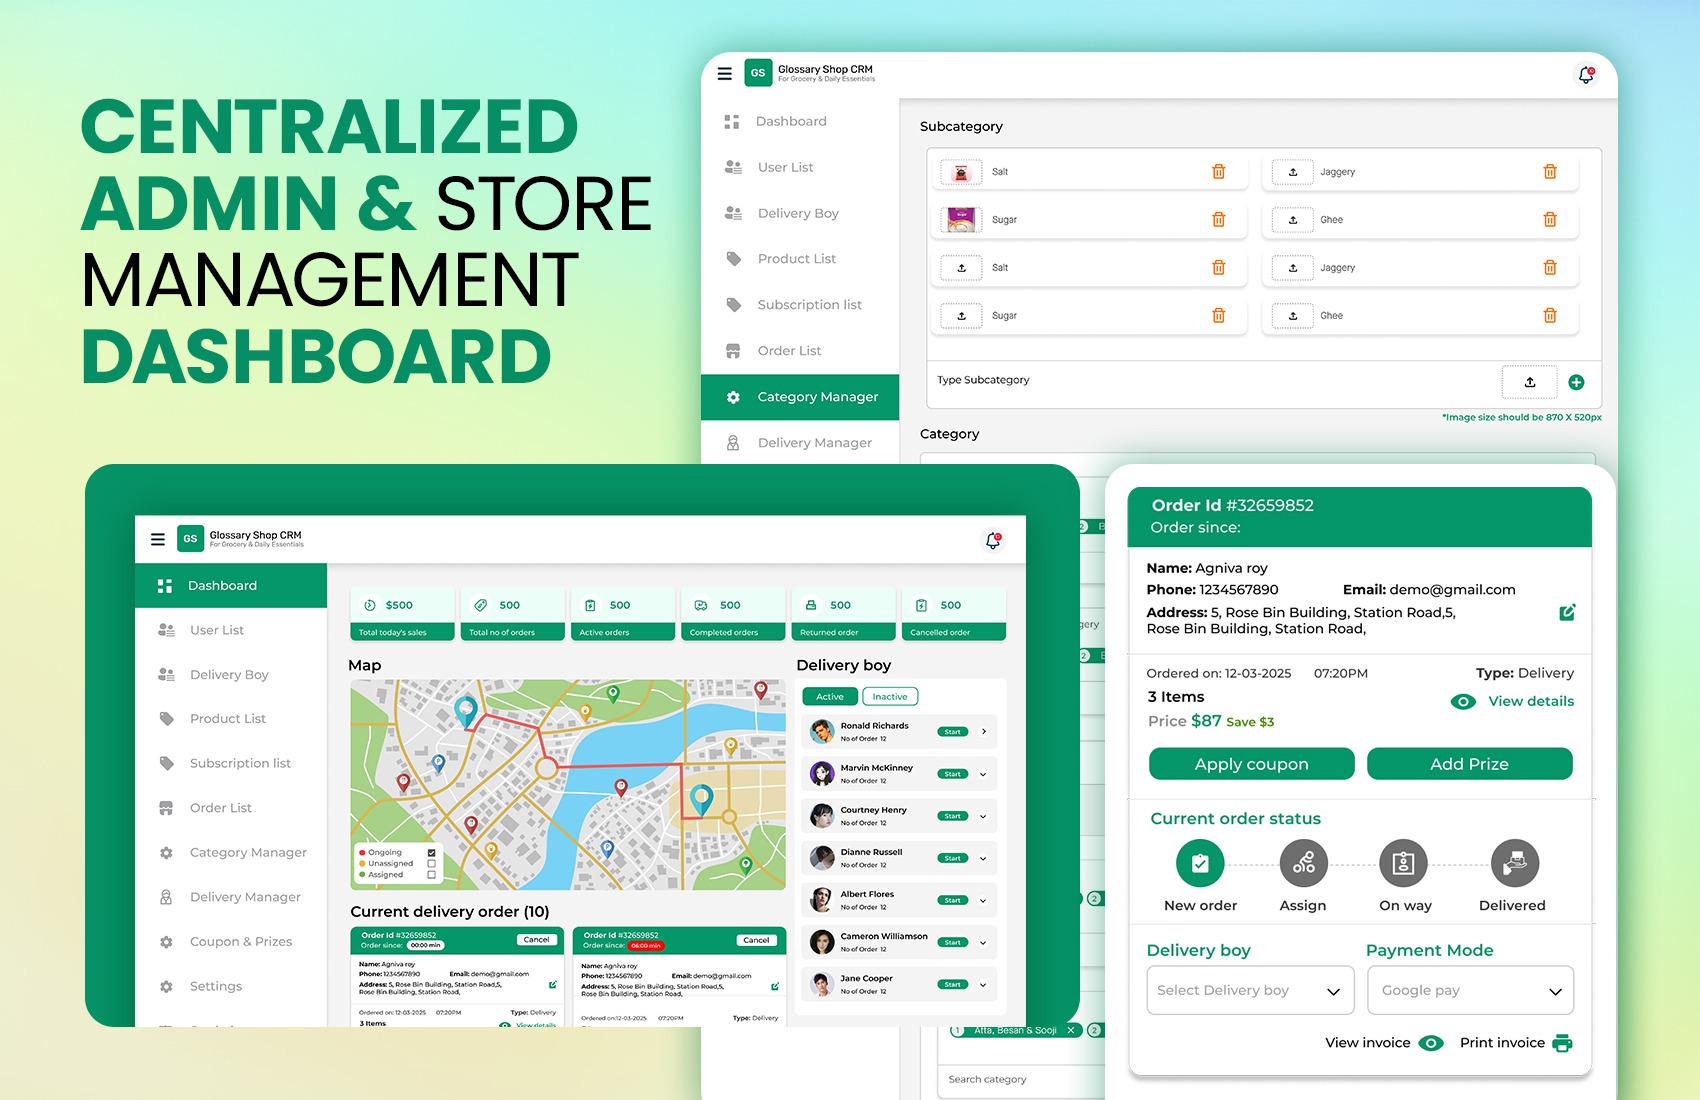Delete the first Jaggery subcategory

(x=1549, y=172)
